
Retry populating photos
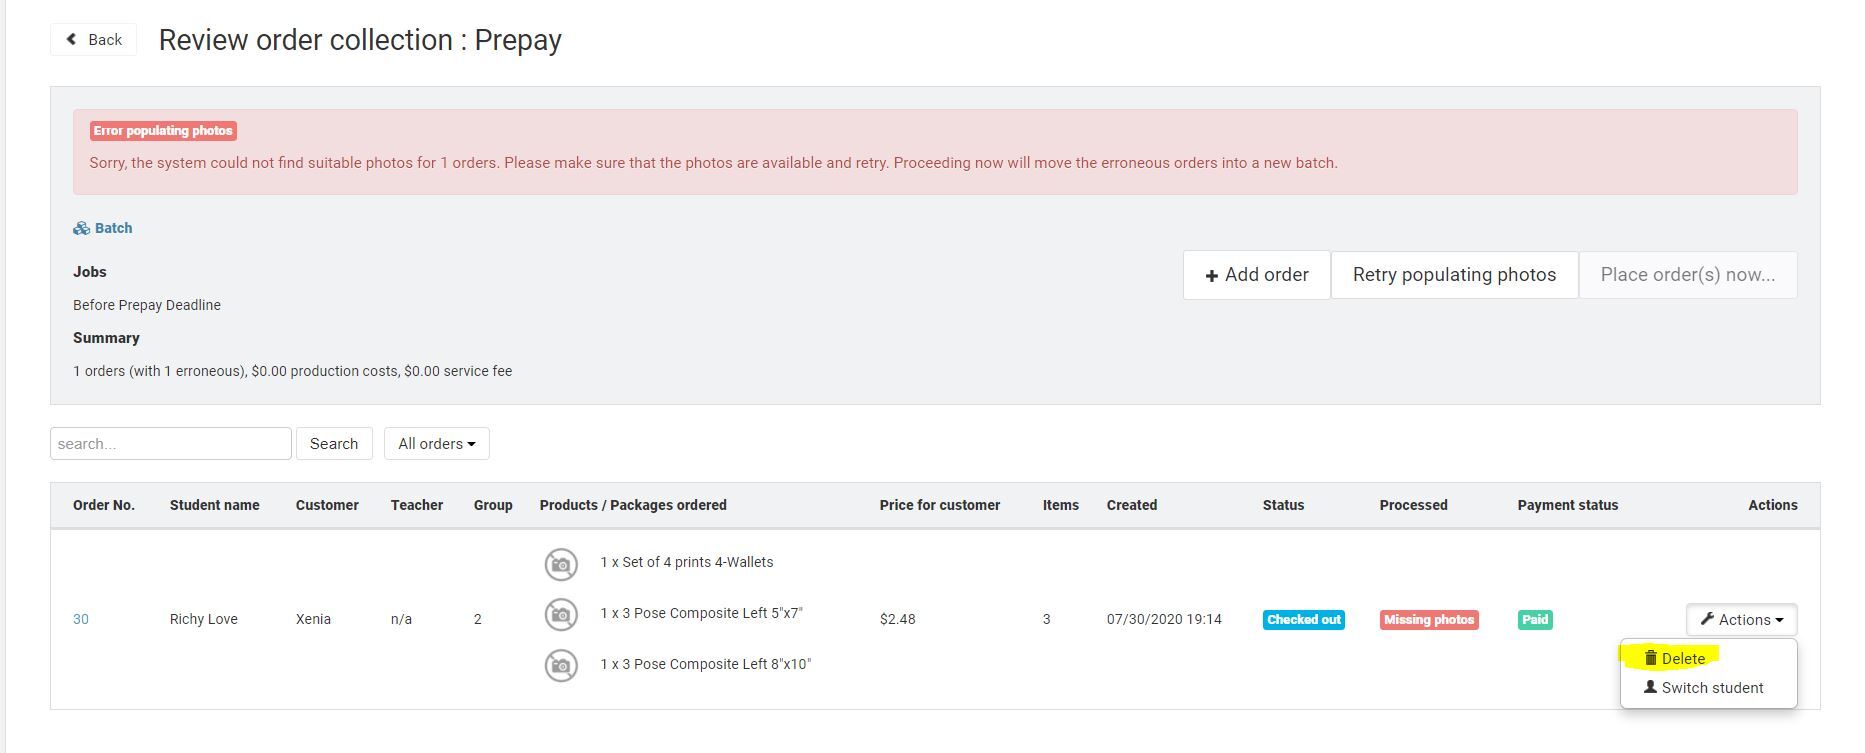pyautogui.click(x=1454, y=275)
